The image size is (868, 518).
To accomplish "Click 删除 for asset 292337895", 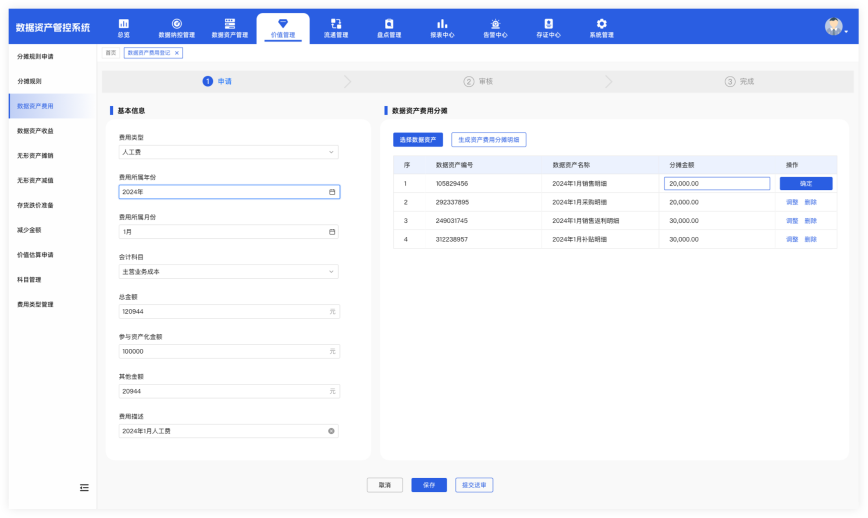I will coord(810,202).
